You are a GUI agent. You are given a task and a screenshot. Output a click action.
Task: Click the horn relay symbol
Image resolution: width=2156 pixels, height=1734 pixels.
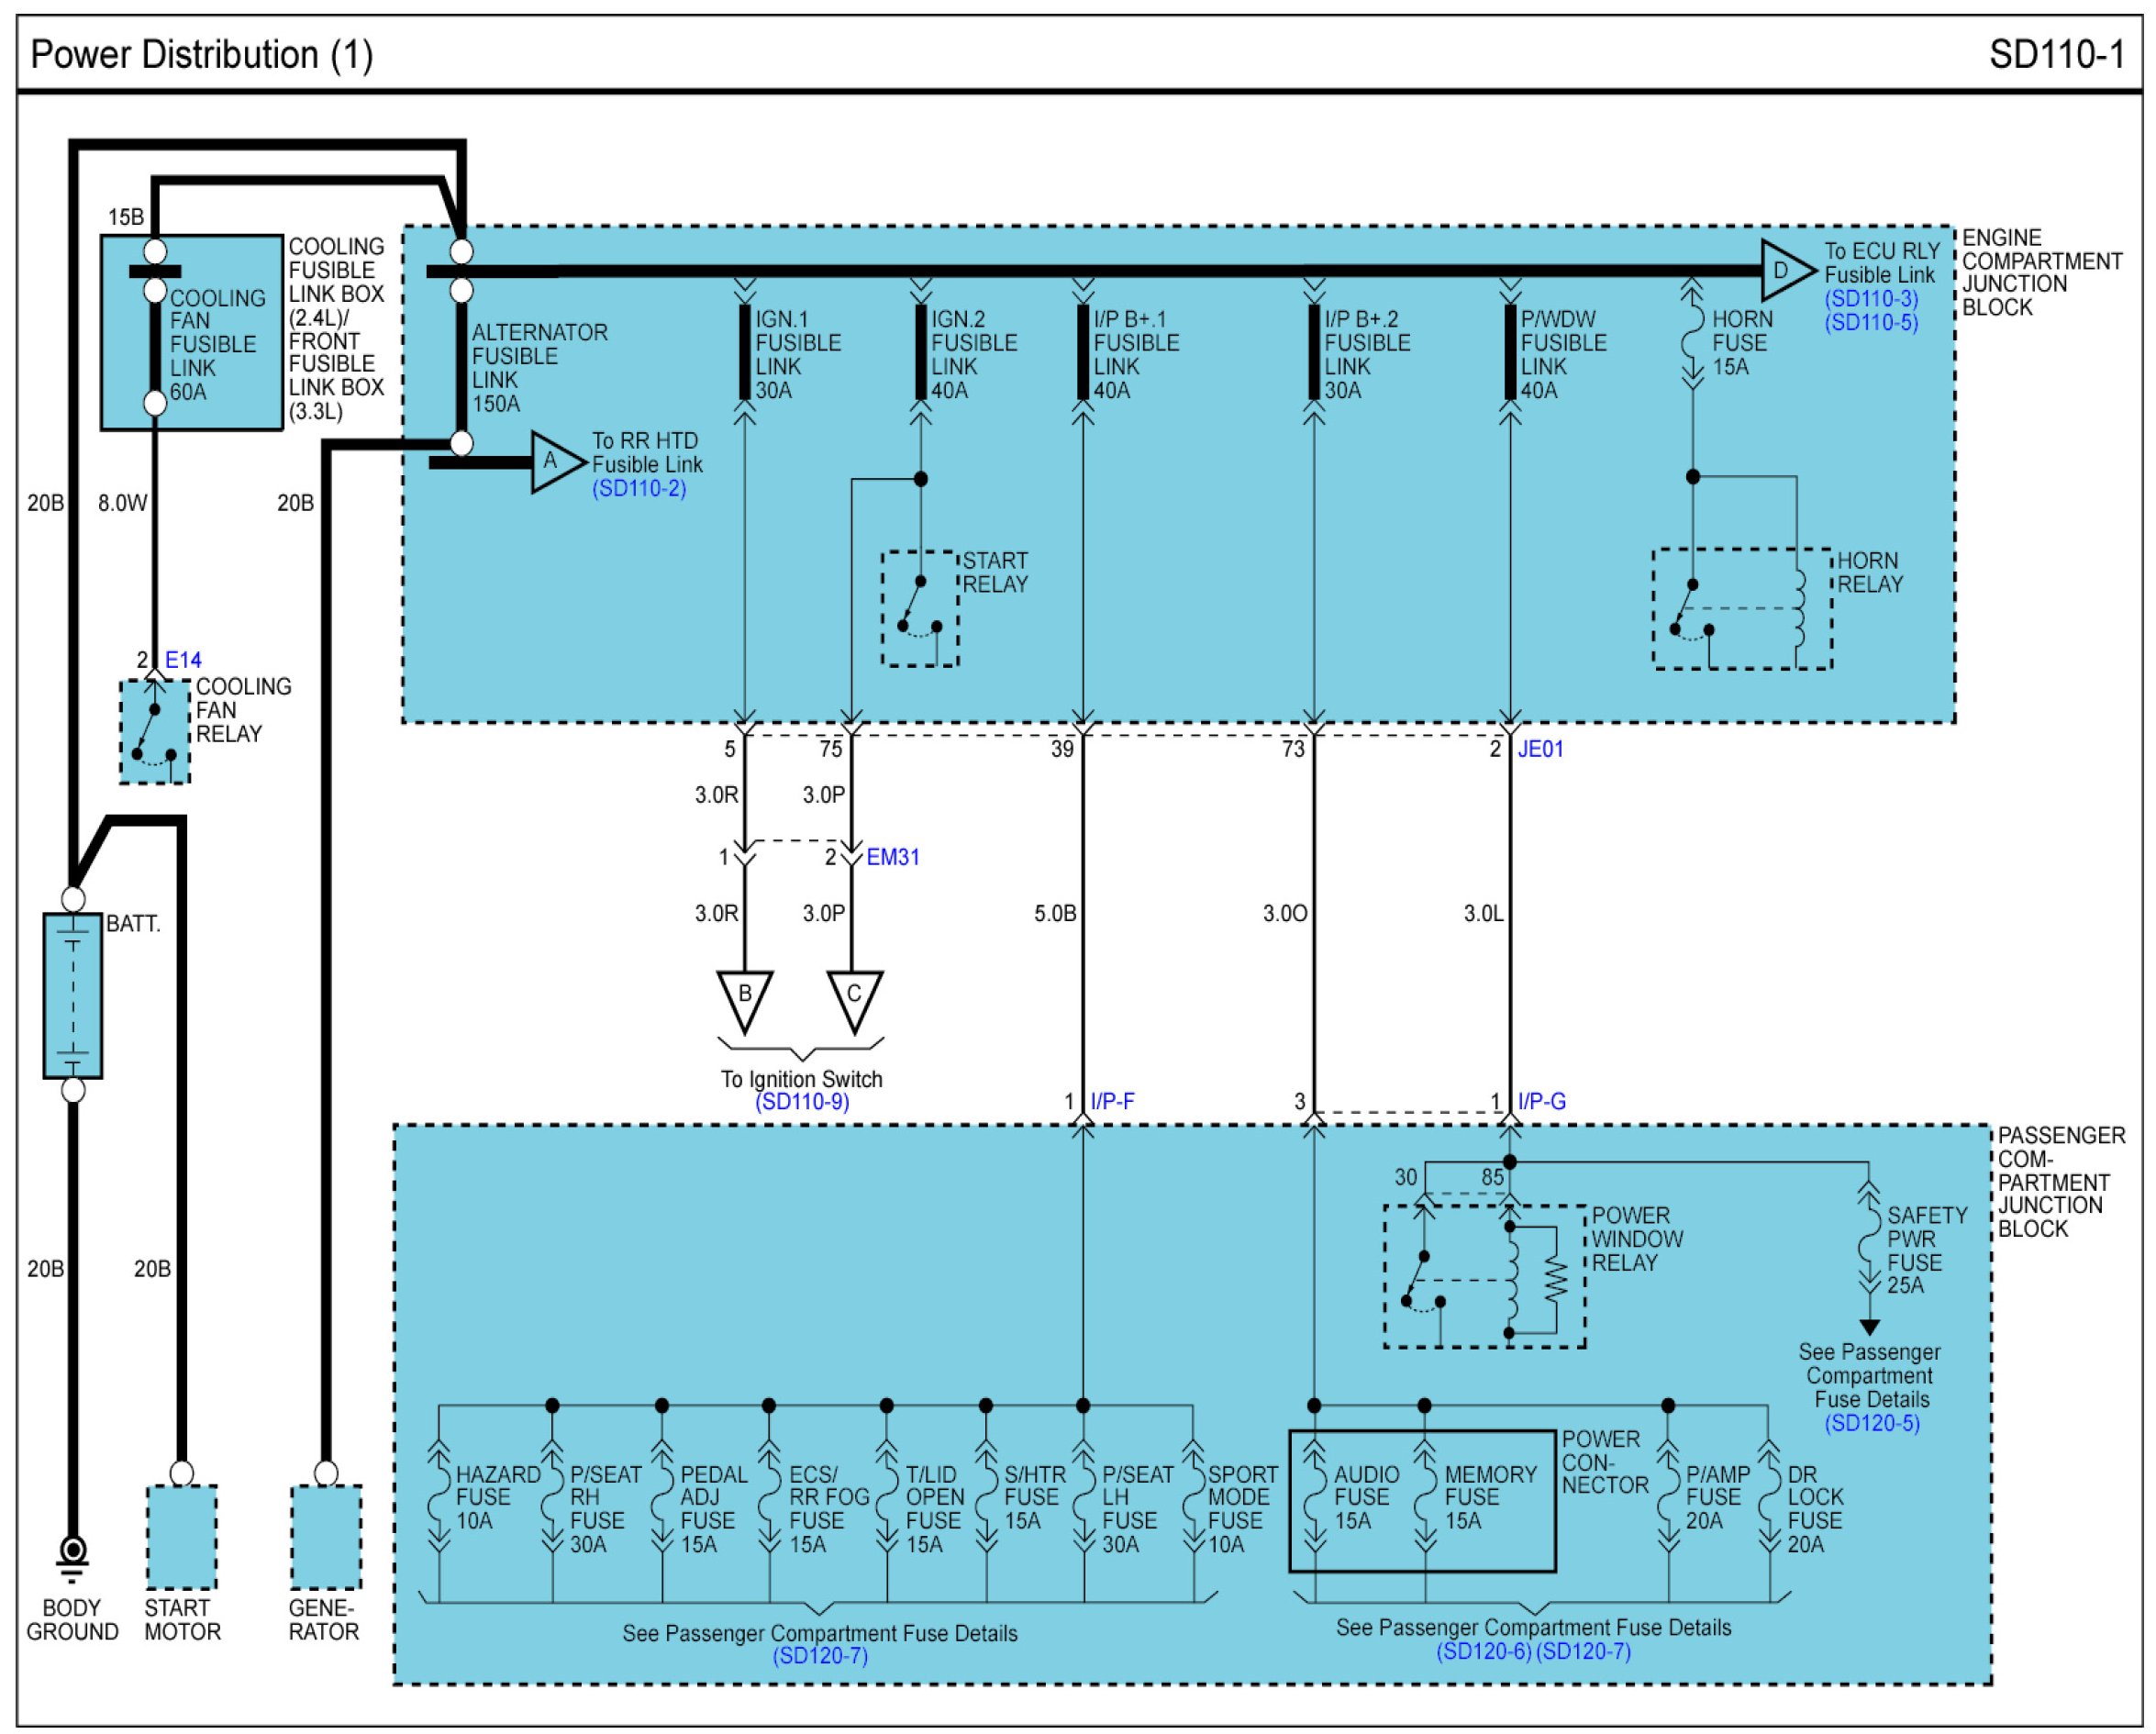pyautogui.click(x=1741, y=609)
